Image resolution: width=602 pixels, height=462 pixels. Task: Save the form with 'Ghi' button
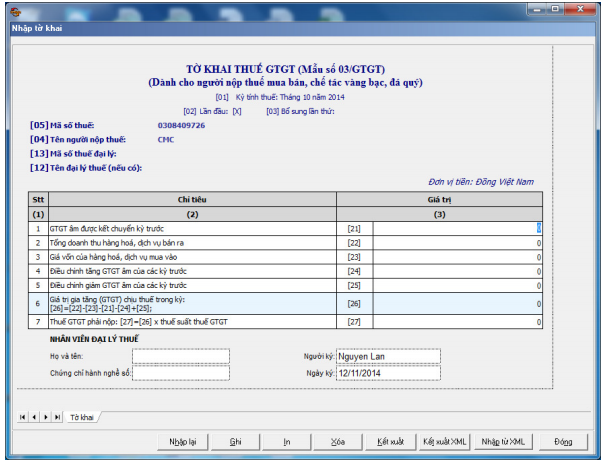click(236, 440)
